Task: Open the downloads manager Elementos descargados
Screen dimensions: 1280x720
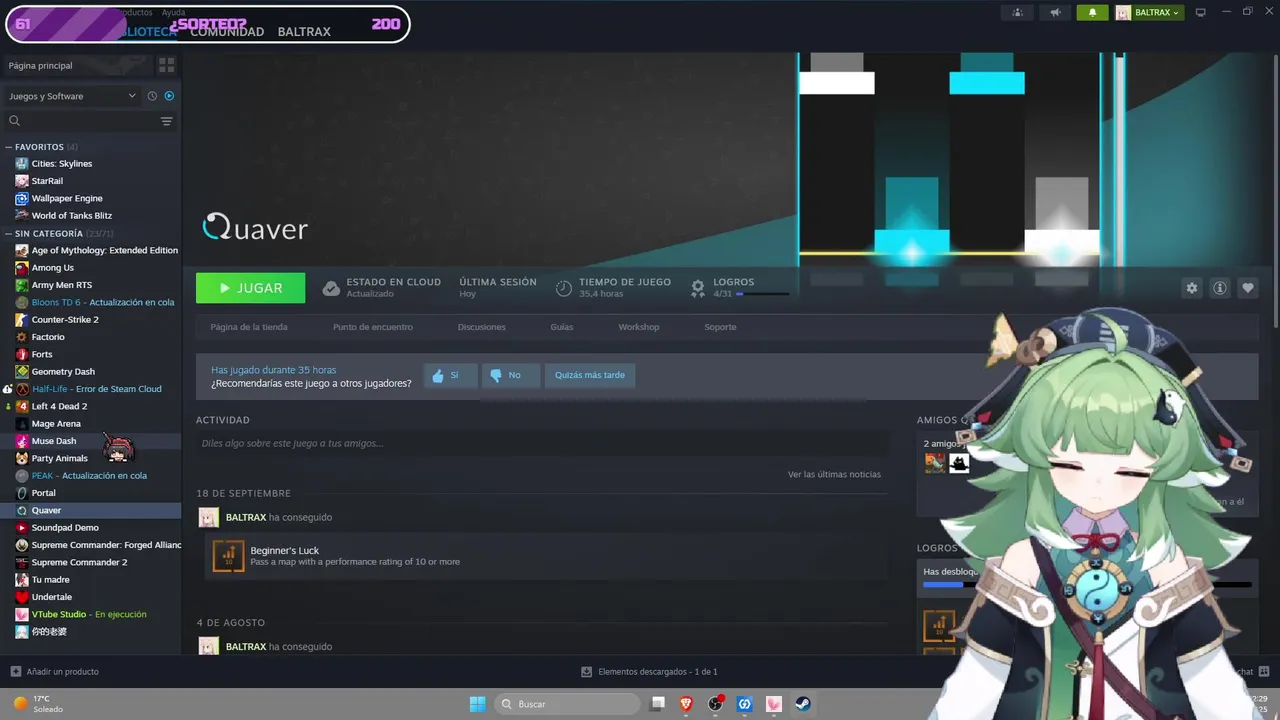Action: click(x=649, y=672)
